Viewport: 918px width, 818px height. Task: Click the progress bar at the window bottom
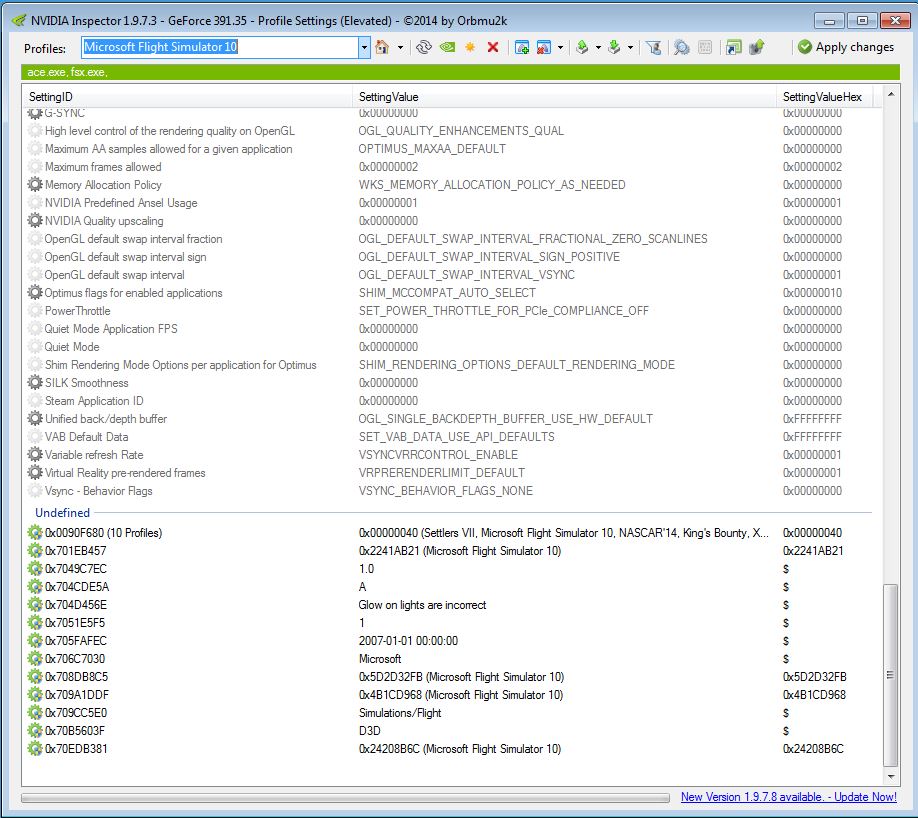tap(345, 798)
